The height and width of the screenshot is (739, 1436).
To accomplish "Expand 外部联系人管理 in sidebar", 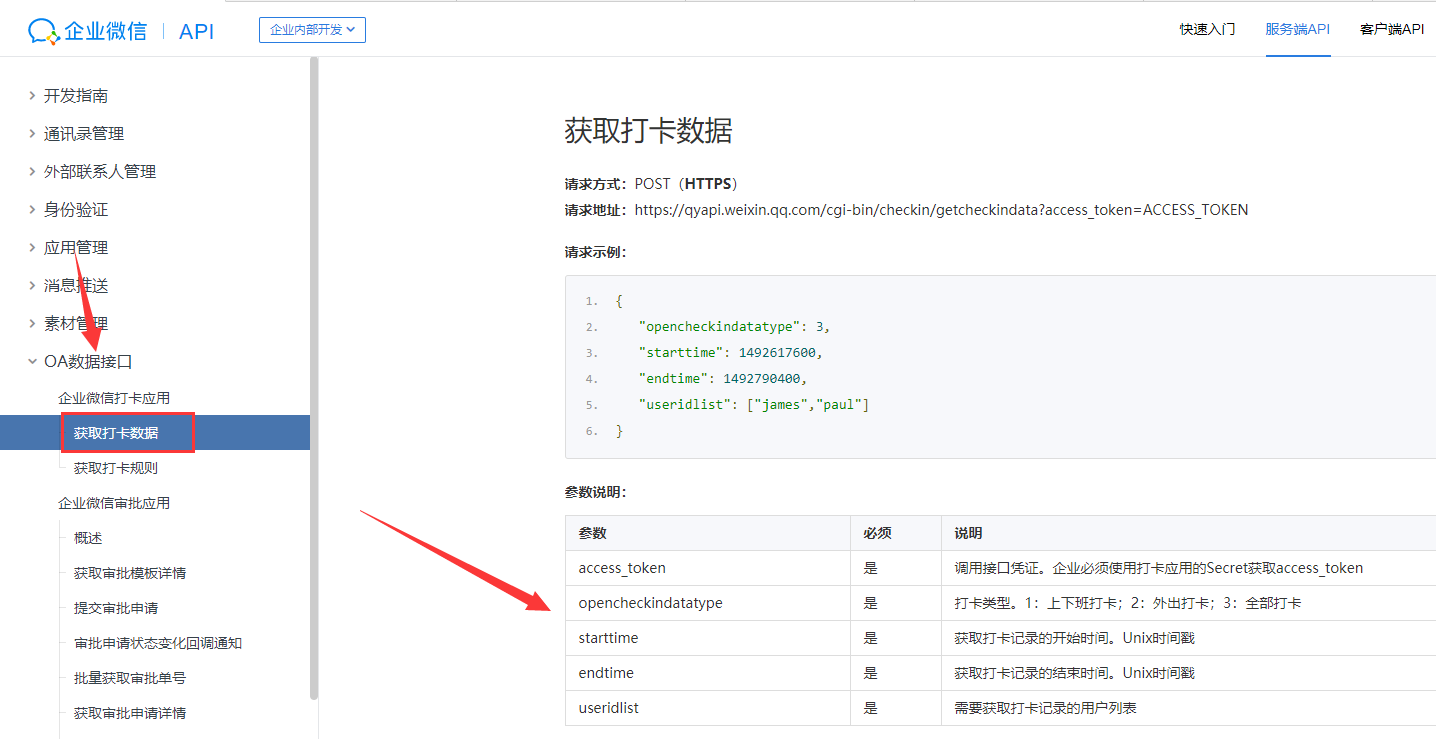I will coord(100,172).
